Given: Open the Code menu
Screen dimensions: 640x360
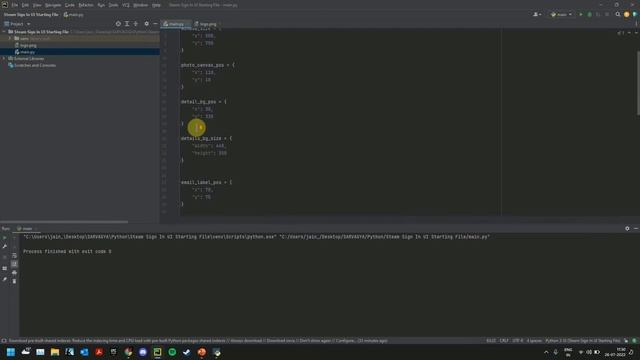Looking at the screenshot, I should 70,5.
